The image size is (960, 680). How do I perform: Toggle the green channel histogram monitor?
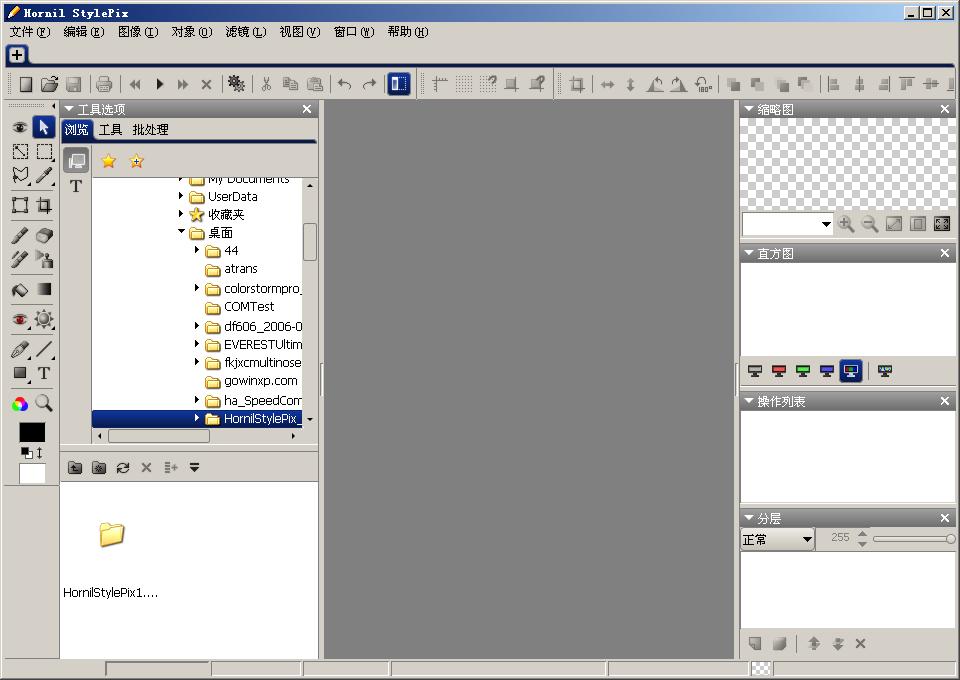point(803,370)
